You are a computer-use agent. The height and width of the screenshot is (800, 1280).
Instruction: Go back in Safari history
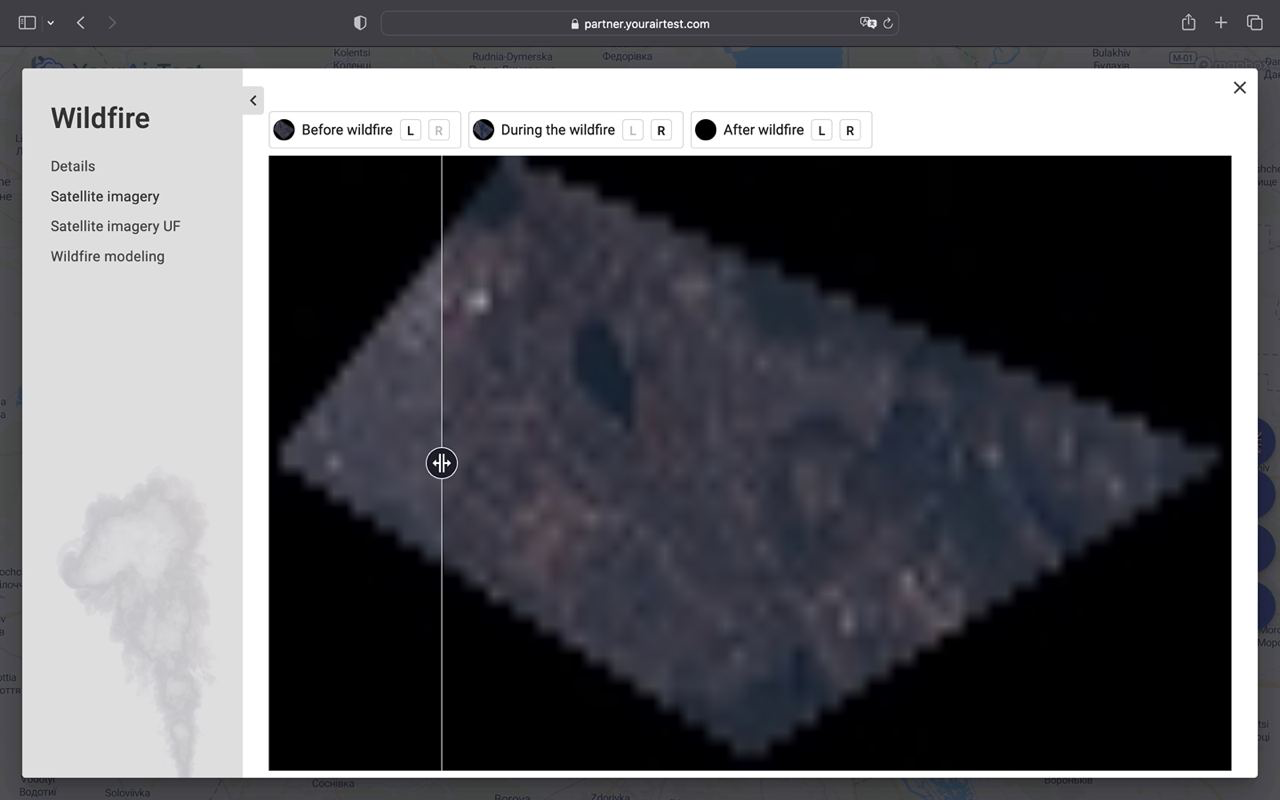click(81, 22)
